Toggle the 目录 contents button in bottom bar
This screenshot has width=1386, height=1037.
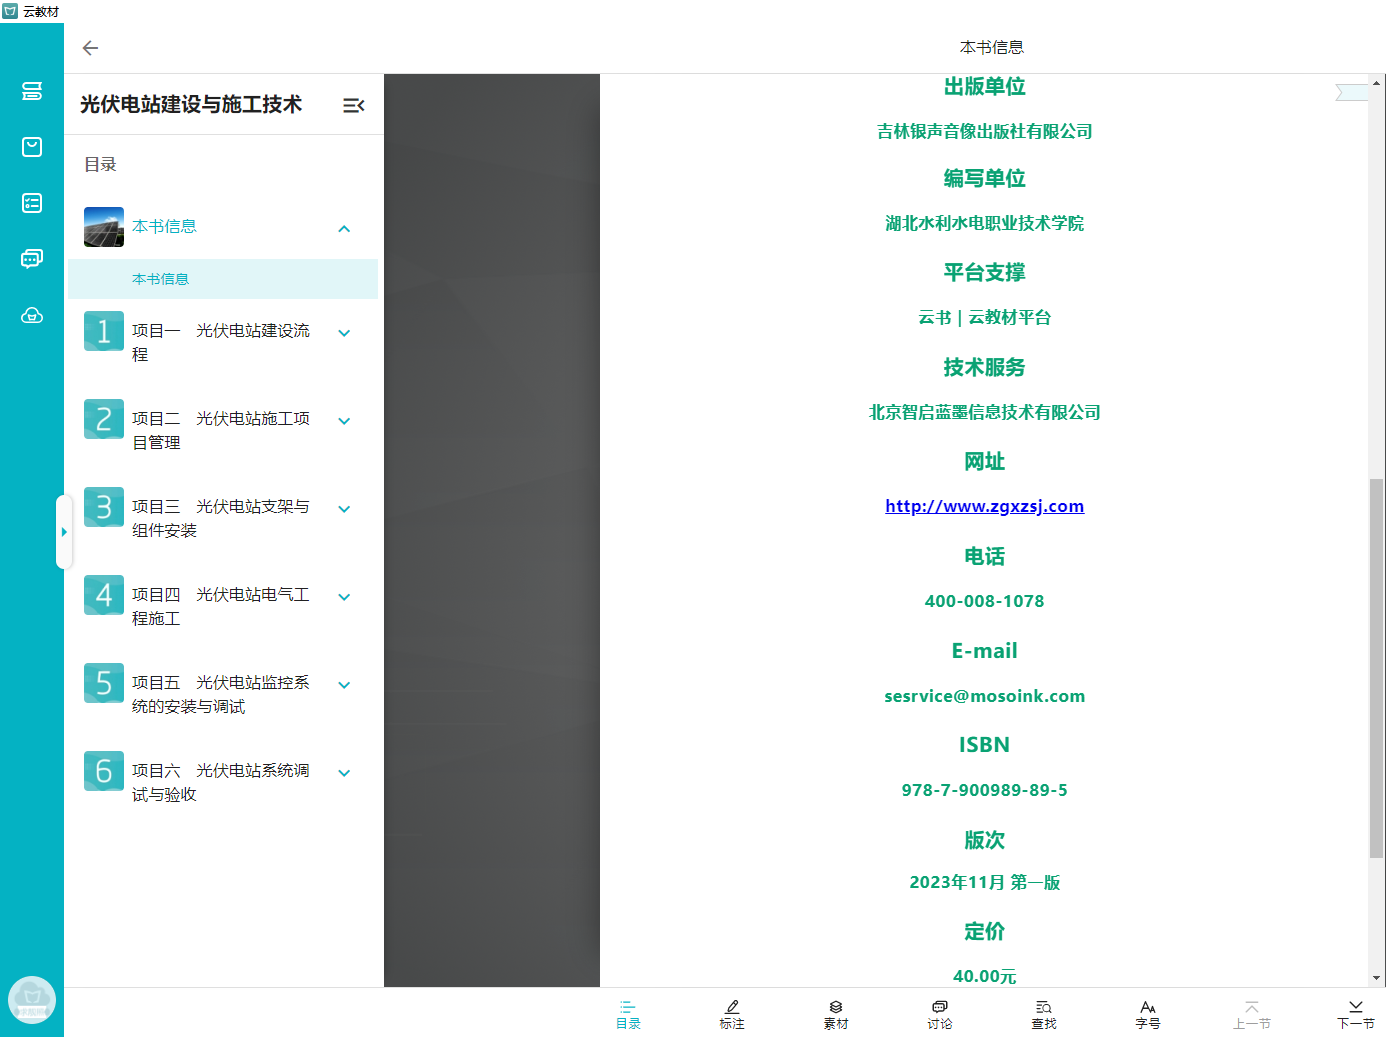628,1014
